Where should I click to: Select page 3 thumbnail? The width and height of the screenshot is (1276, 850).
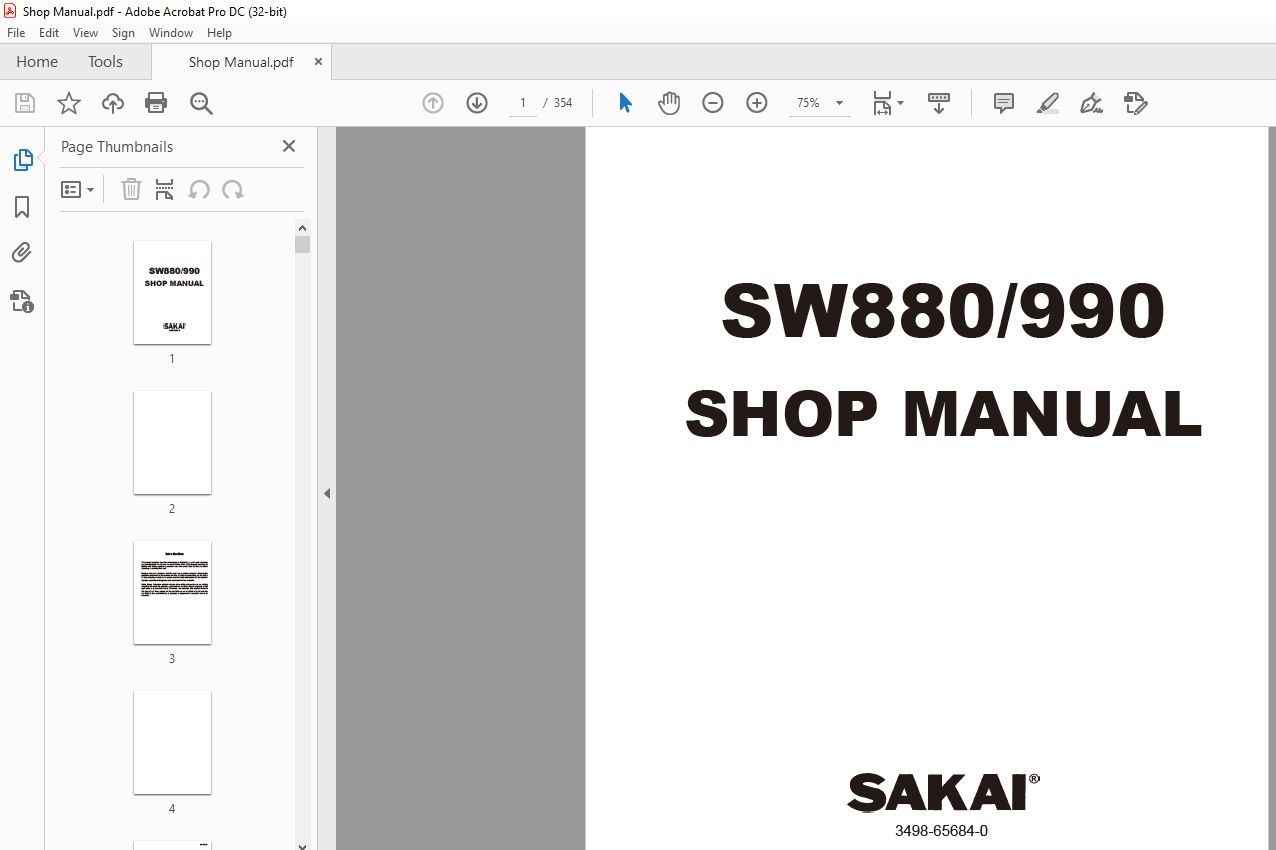[172, 592]
